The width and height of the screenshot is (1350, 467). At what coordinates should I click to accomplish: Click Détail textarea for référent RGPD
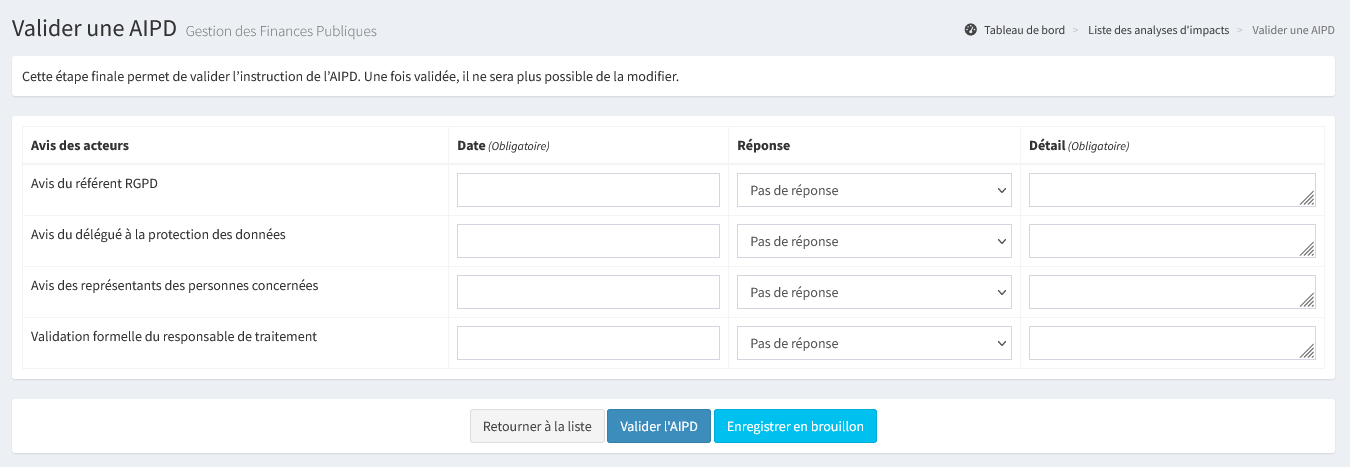(x=1165, y=190)
